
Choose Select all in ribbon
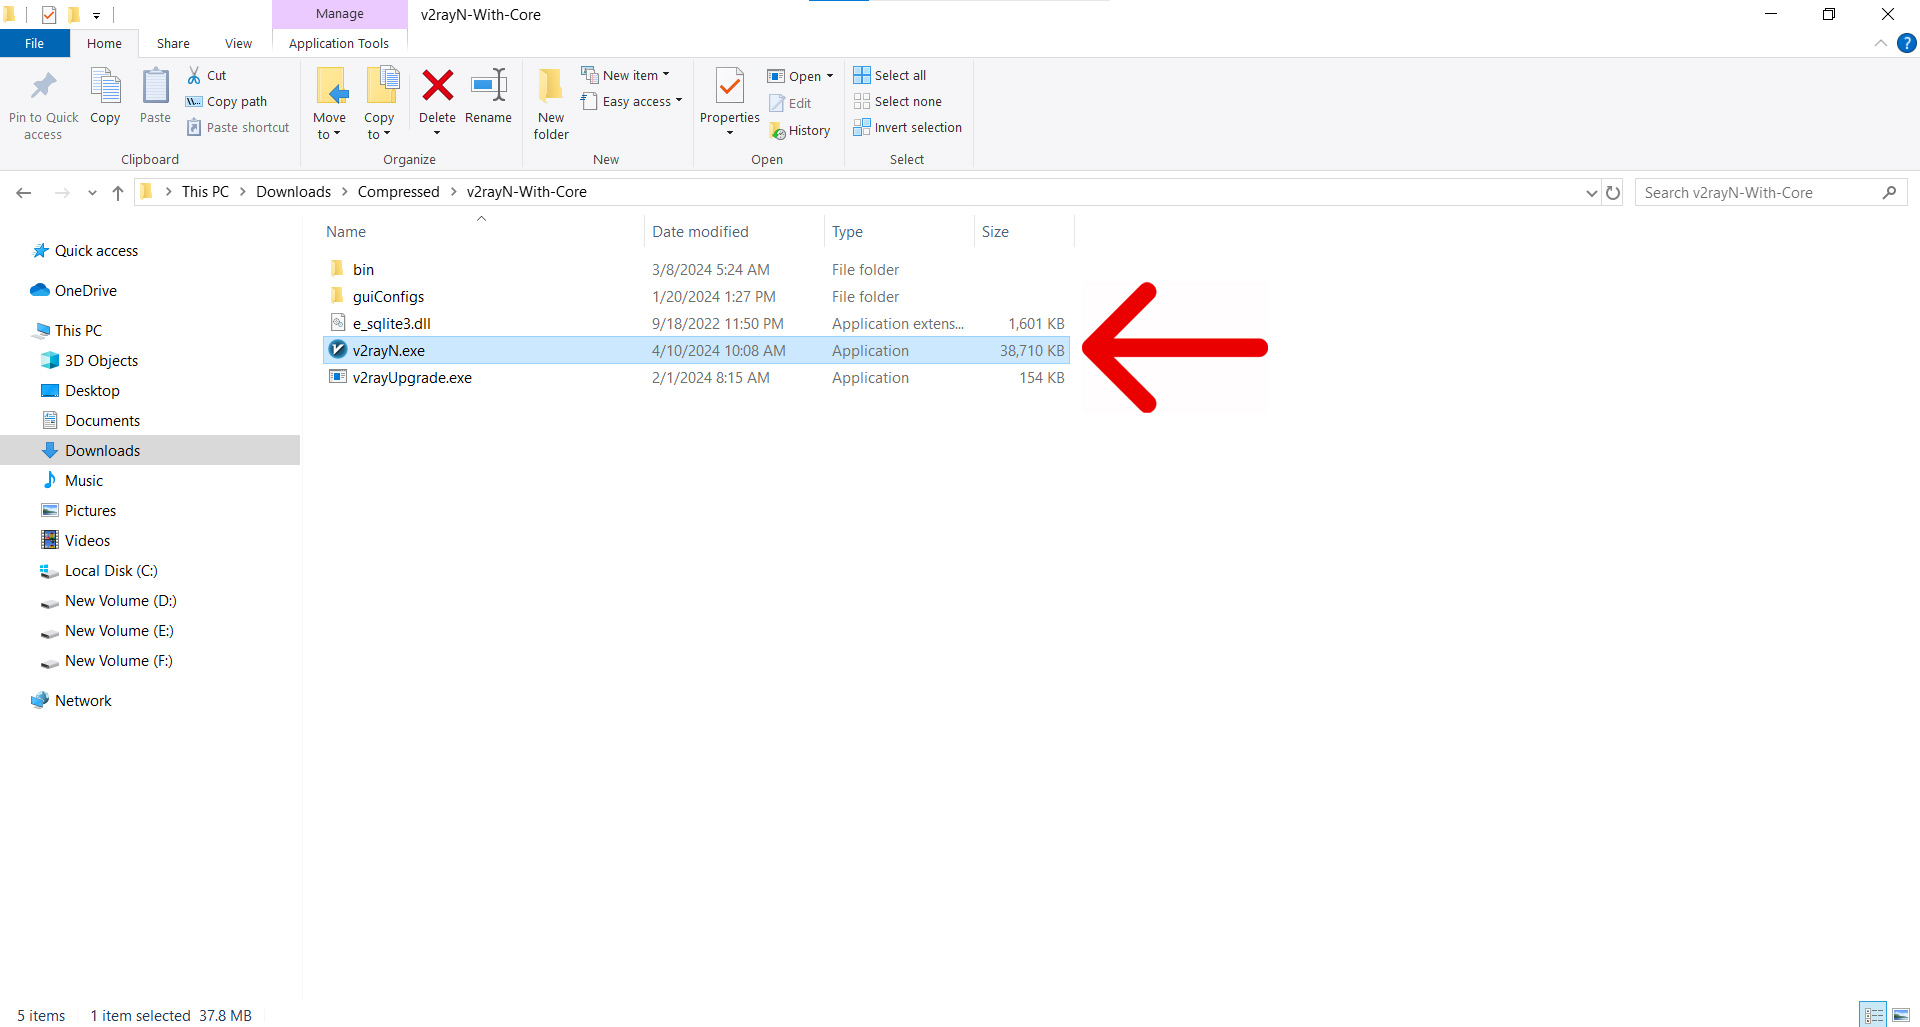[890, 75]
